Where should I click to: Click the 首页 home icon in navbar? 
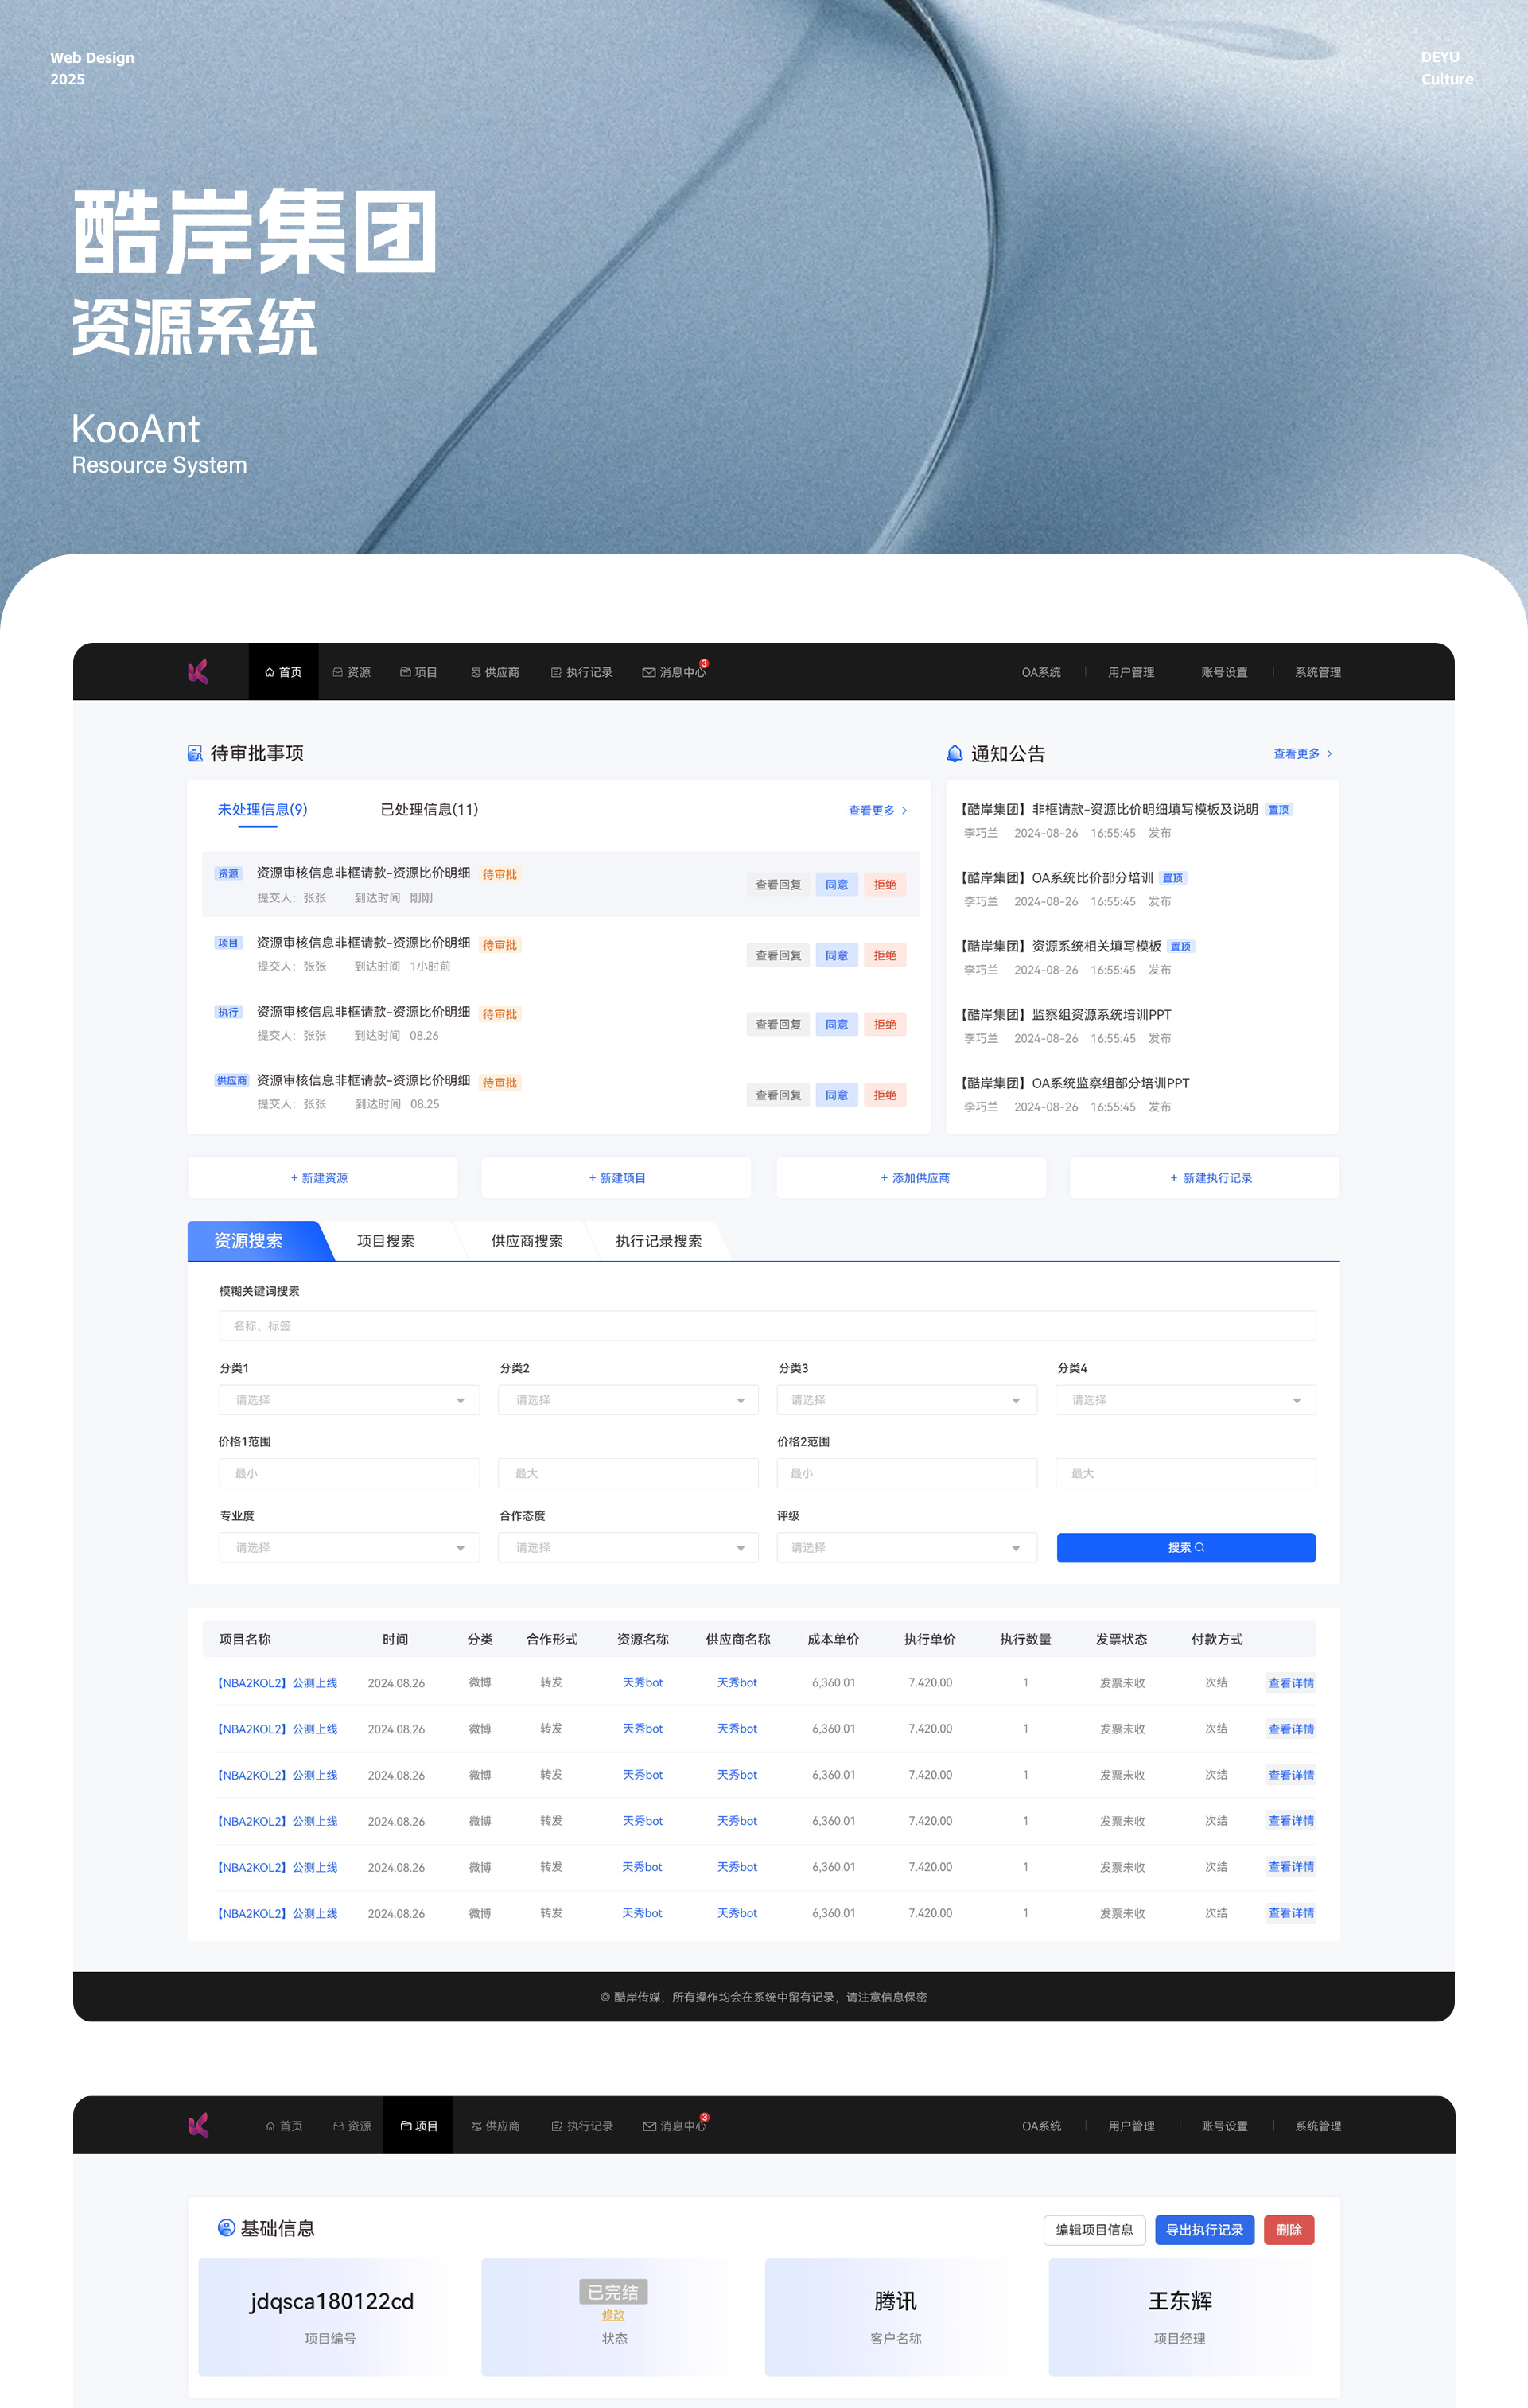pyautogui.click(x=270, y=673)
